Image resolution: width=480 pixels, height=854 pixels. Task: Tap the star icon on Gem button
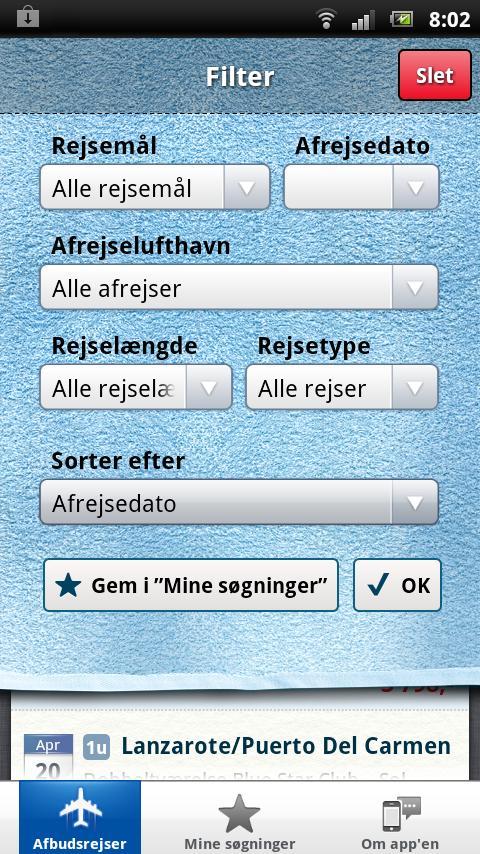(68, 585)
